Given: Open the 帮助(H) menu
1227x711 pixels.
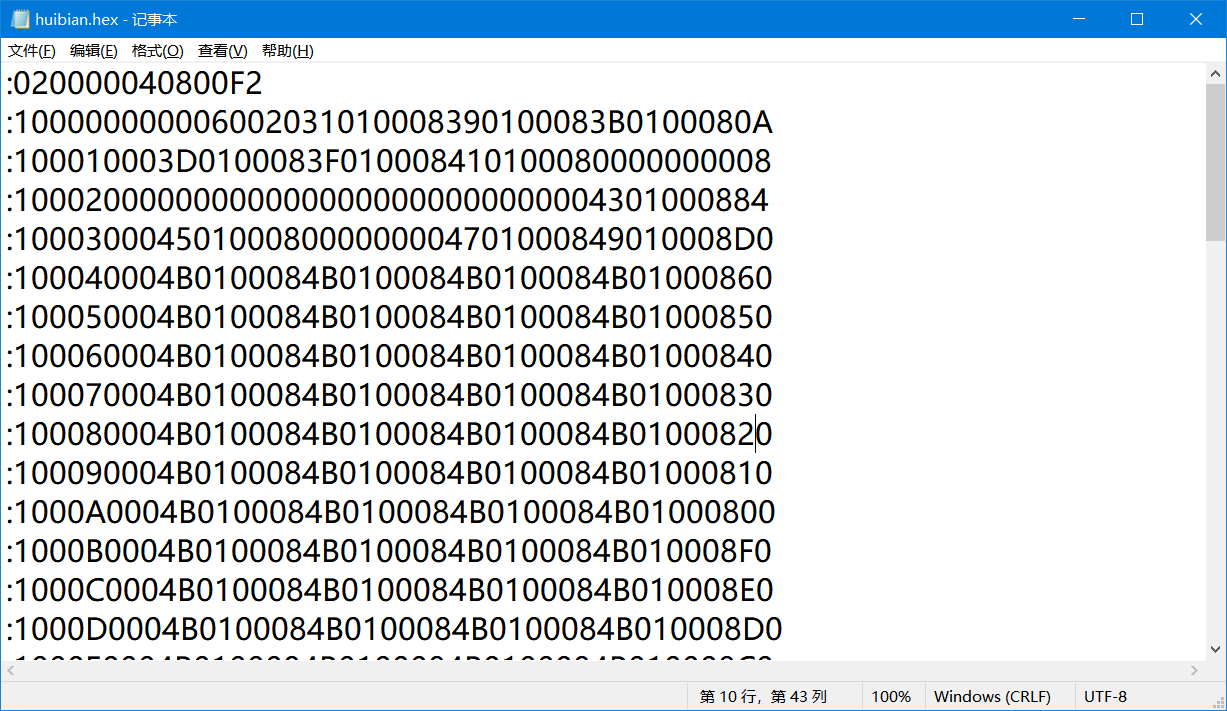Looking at the screenshot, I should pyautogui.click(x=288, y=51).
